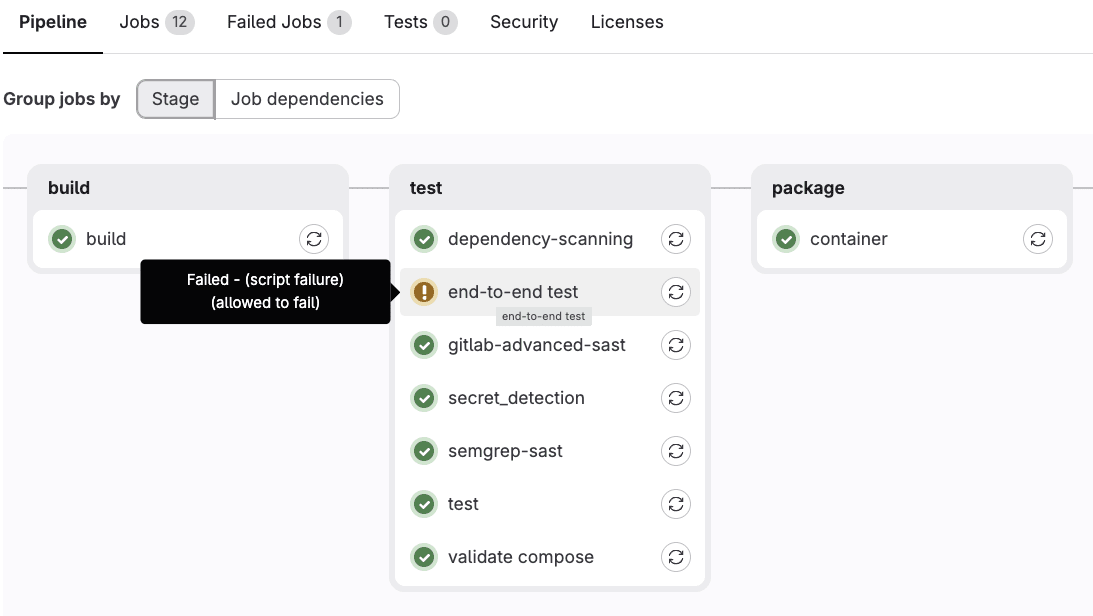Click end-to-end test warning status icon
1093x616 pixels.
tap(424, 292)
